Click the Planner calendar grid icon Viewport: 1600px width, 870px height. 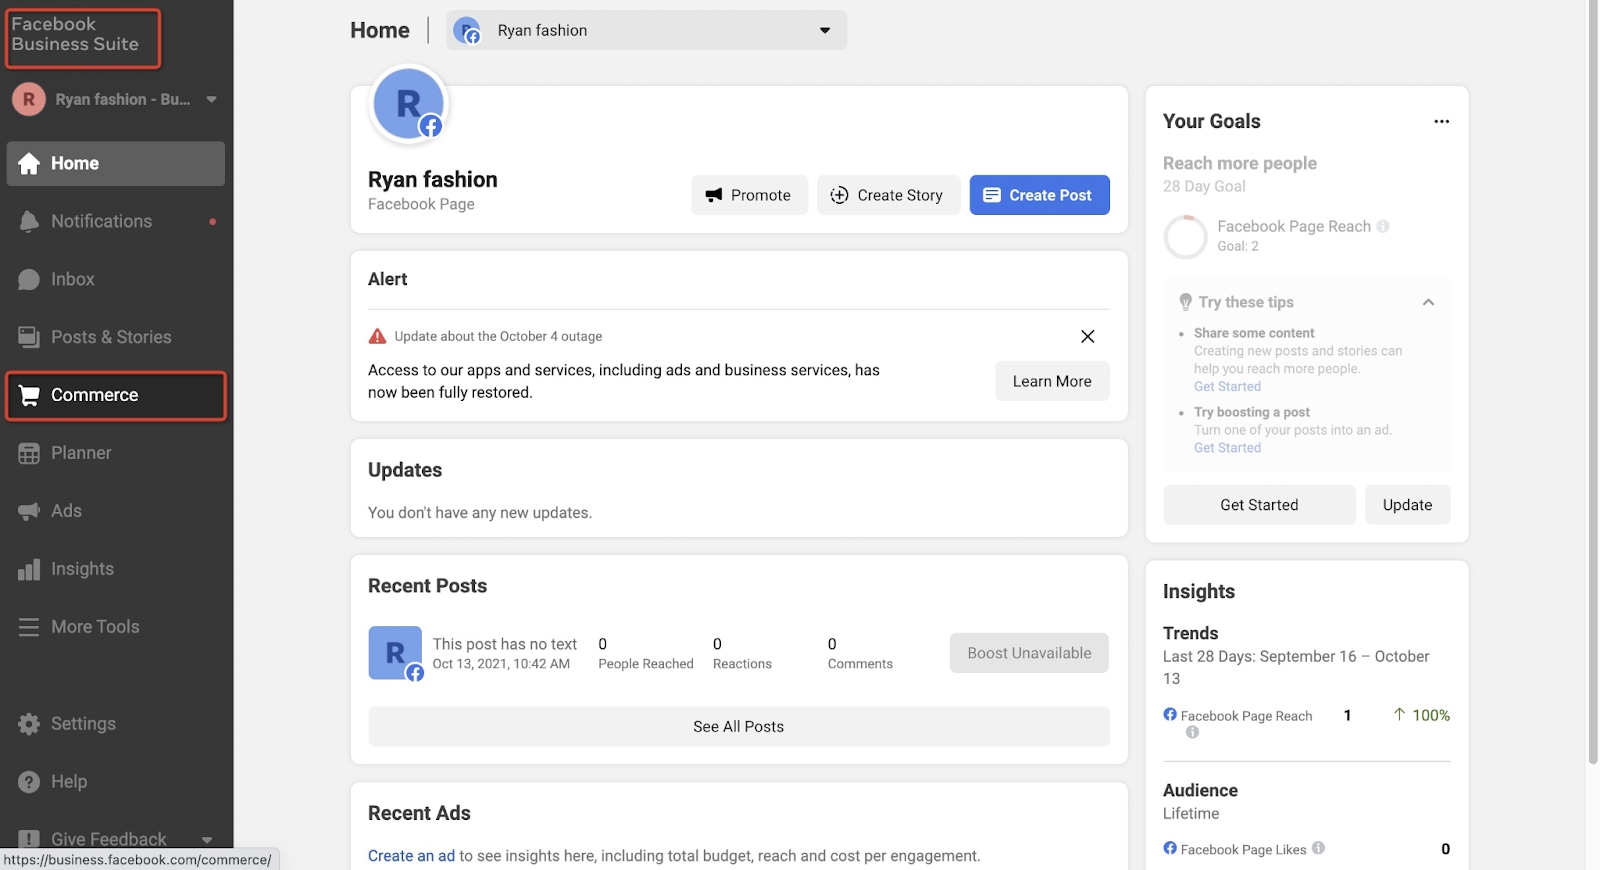(x=29, y=454)
